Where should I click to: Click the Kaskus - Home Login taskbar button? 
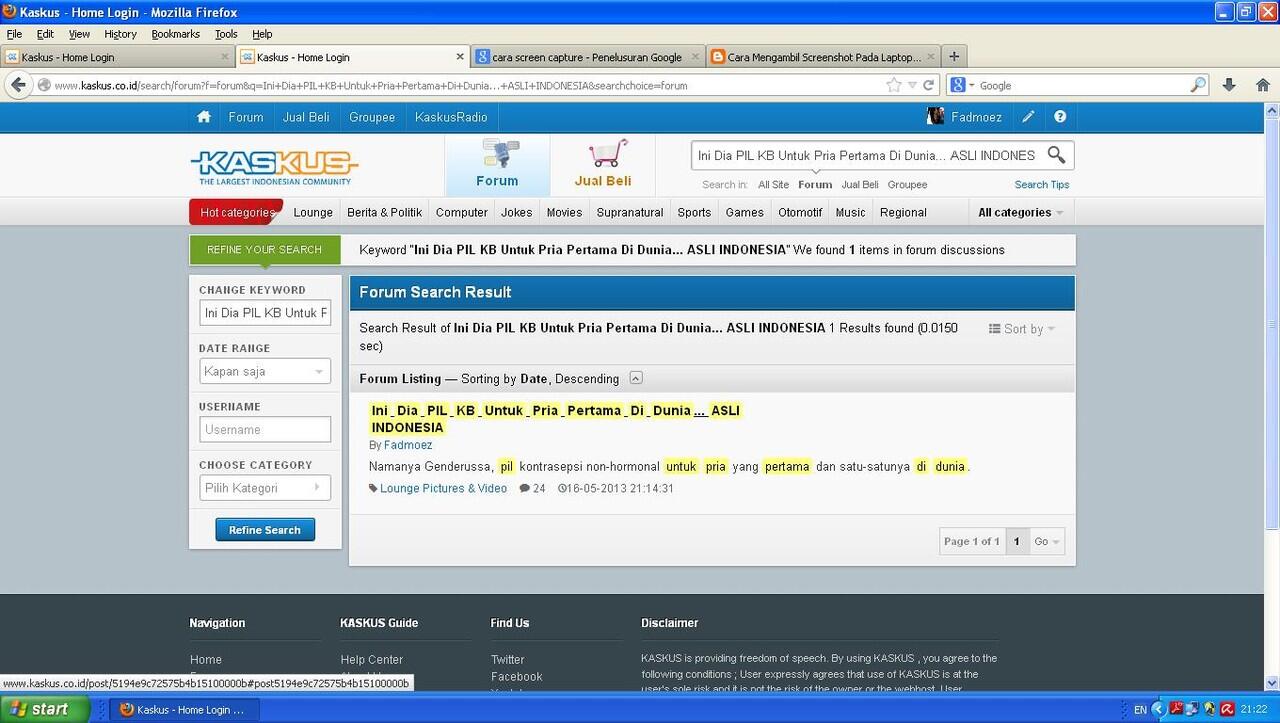[186, 710]
